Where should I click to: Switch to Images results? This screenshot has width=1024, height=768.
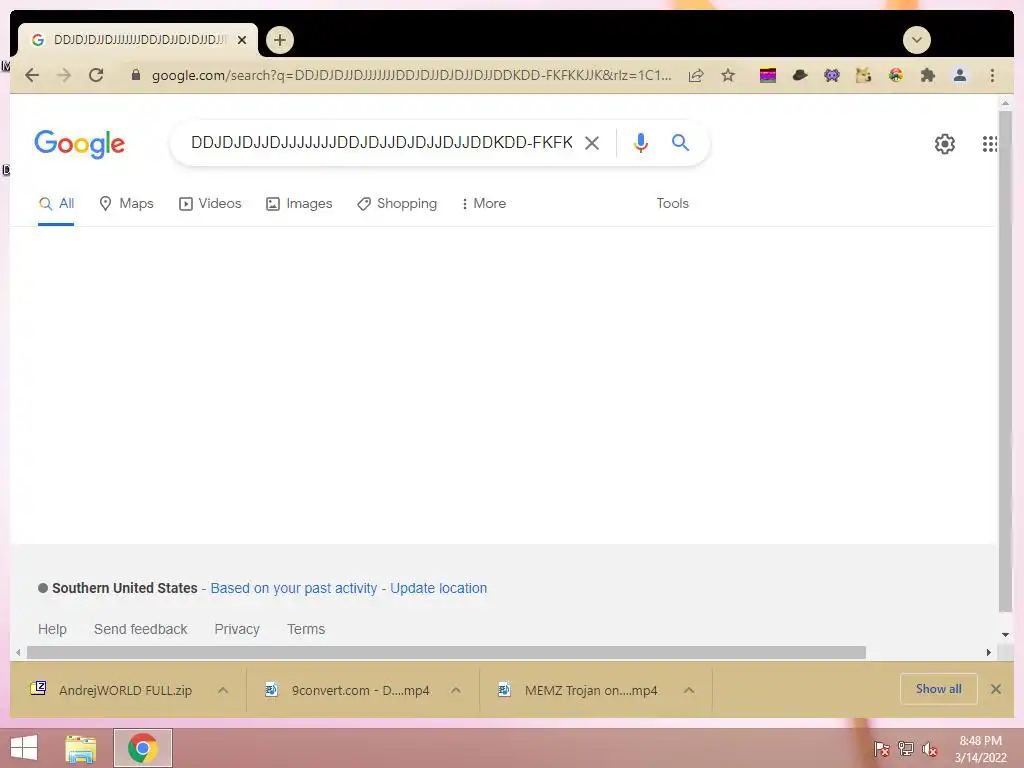click(299, 204)
